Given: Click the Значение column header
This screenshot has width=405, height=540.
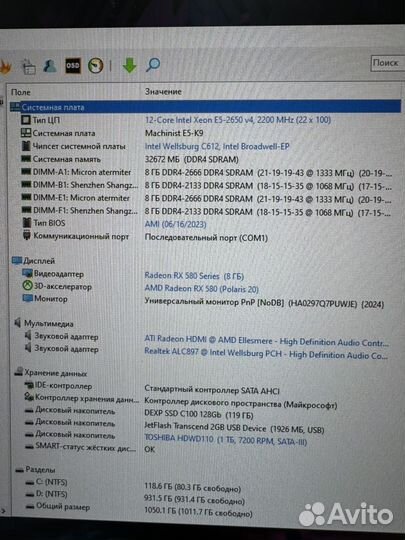Looking at the screenshot, I should (x=163, y=92).
